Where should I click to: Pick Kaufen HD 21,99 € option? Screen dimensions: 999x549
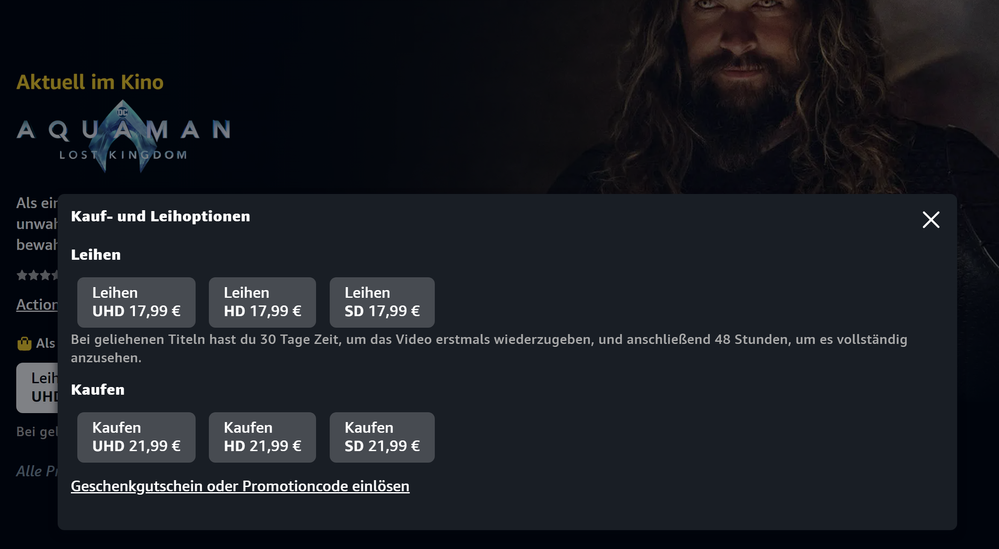point(262,437)
